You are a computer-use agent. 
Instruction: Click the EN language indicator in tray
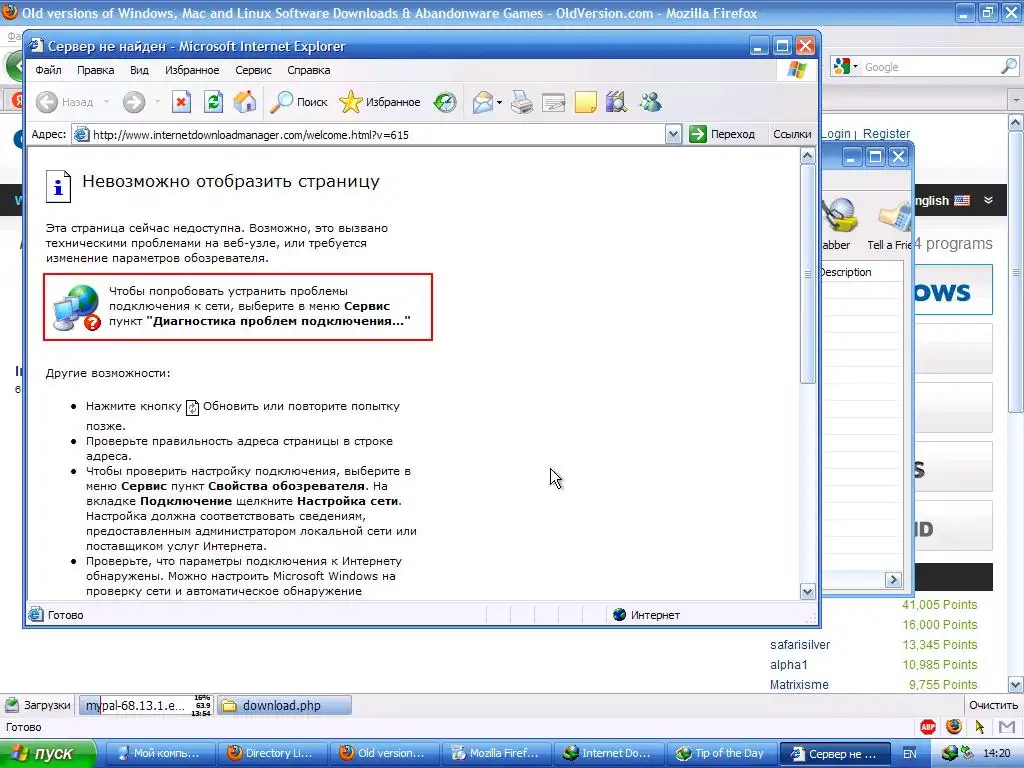[910, 754]
